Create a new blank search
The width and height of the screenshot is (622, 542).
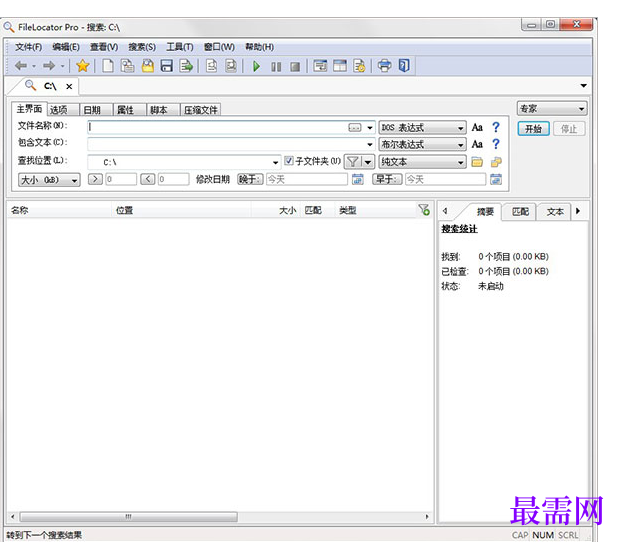pos(108,66)
